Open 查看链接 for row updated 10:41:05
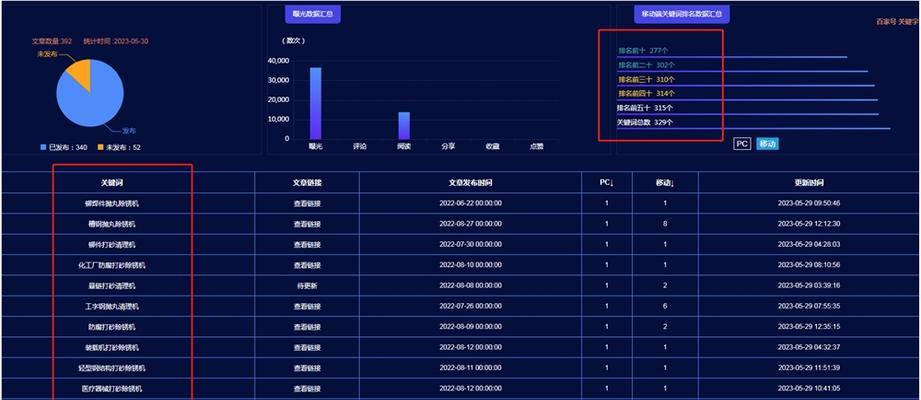The image size is (921, 400). (x=307, y=389)
